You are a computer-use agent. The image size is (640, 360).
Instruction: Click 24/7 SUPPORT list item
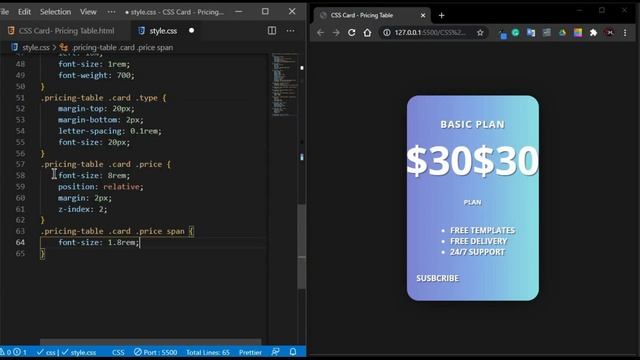click(x=477, y=252)
